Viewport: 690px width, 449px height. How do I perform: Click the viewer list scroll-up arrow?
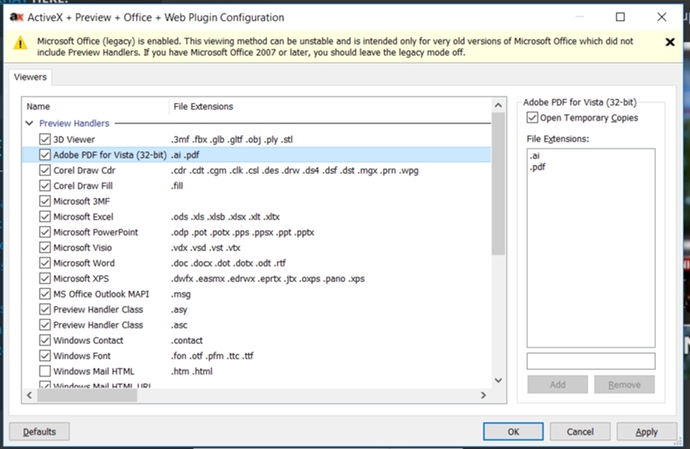498,105
